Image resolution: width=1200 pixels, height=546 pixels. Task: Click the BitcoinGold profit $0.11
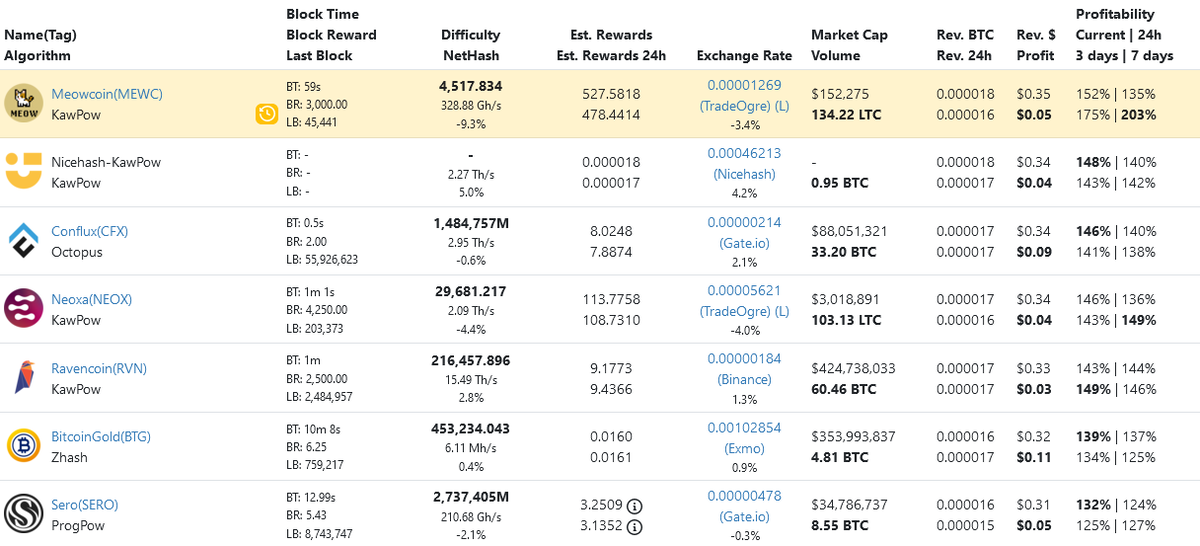(1034, 457)
